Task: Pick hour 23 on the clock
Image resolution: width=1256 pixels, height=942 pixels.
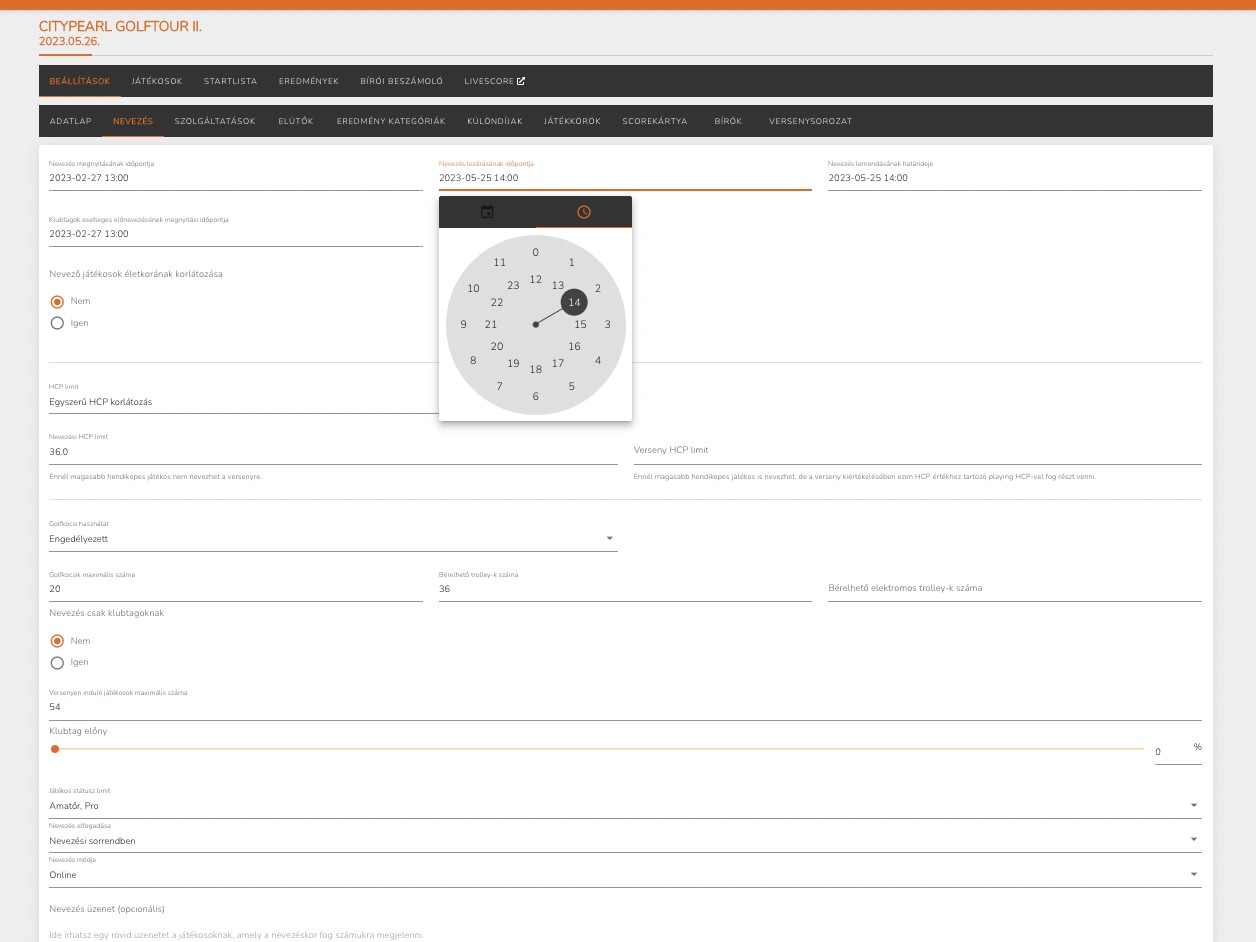Action: click(x=513, y=285)
